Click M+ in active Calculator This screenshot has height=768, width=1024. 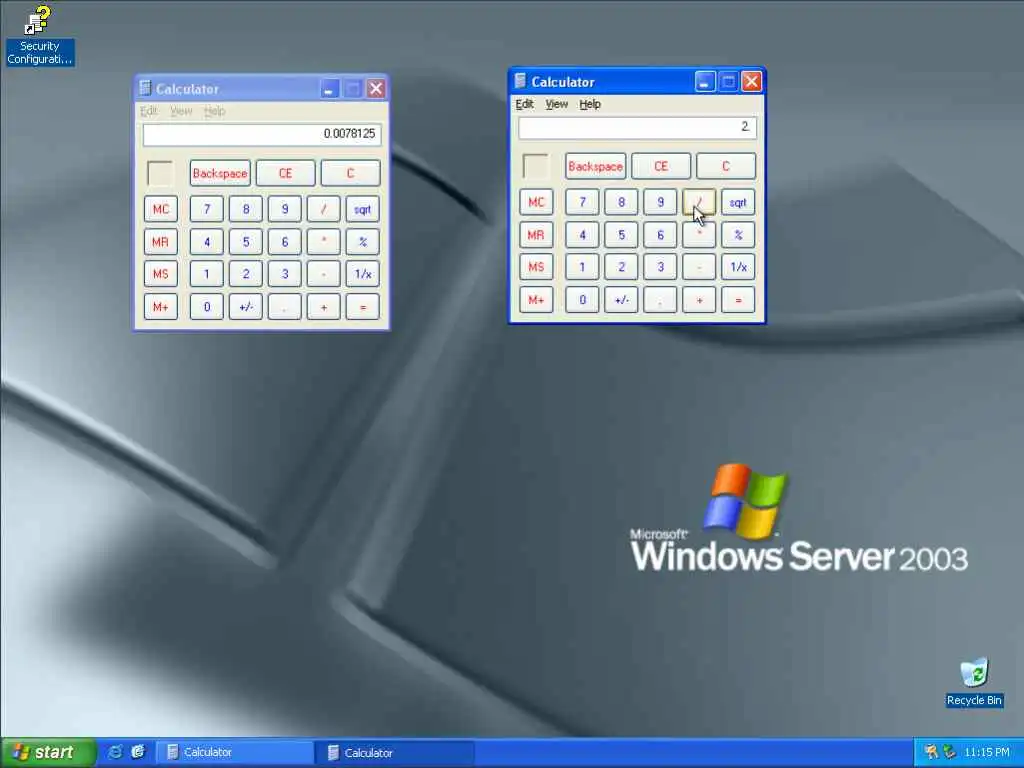tap(536, 300)
